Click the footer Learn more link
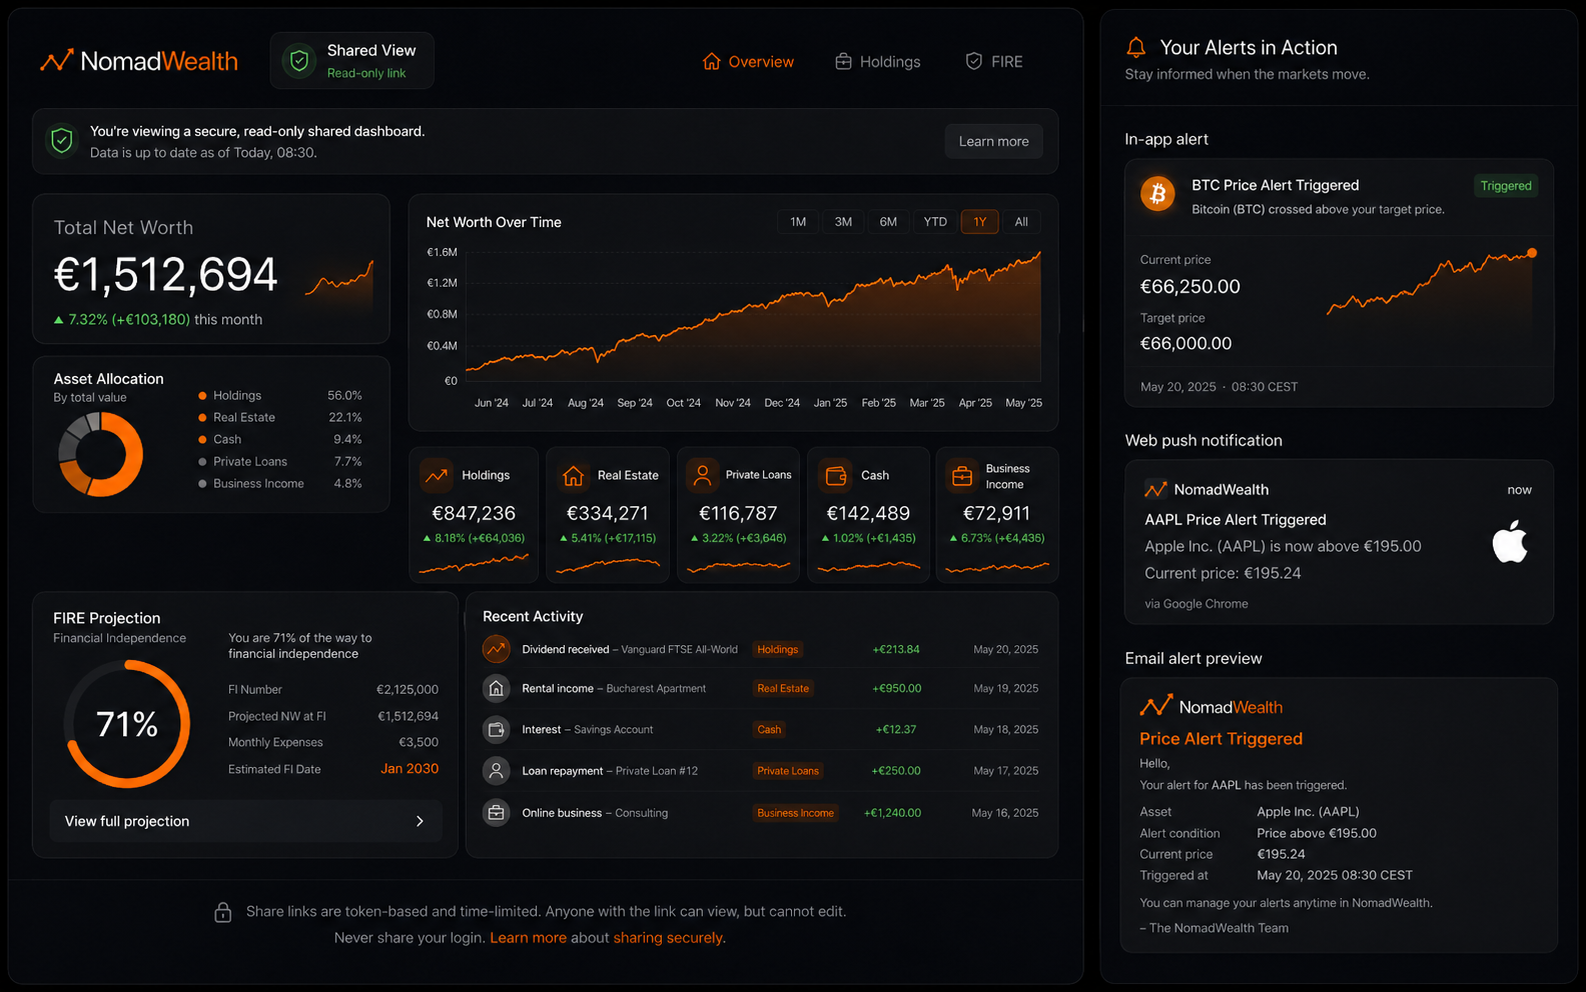Image resolution: width=1586 pixels, height=992 pixels. pos(528,938)
